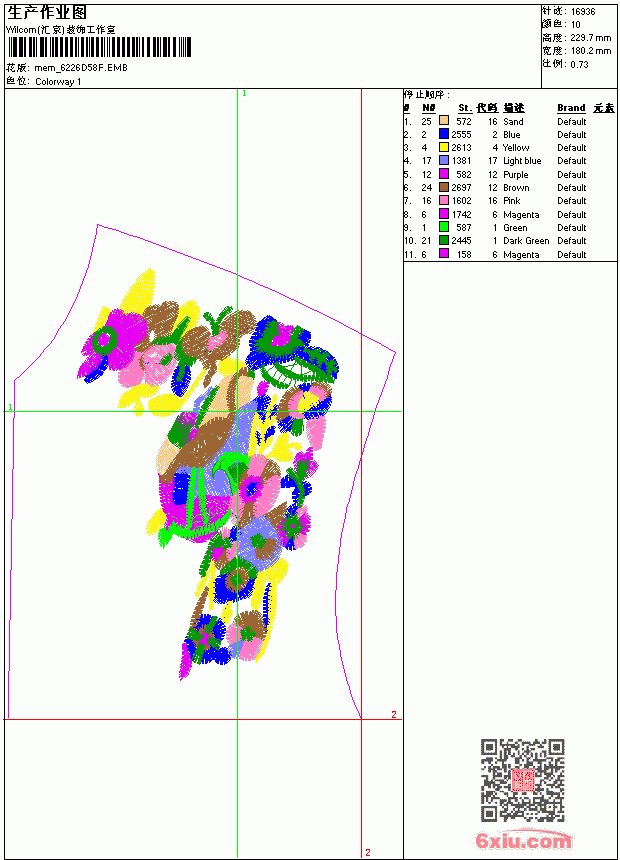Click the Pink color swatch in row 7
Screen dimensions: 620x860
444,200
